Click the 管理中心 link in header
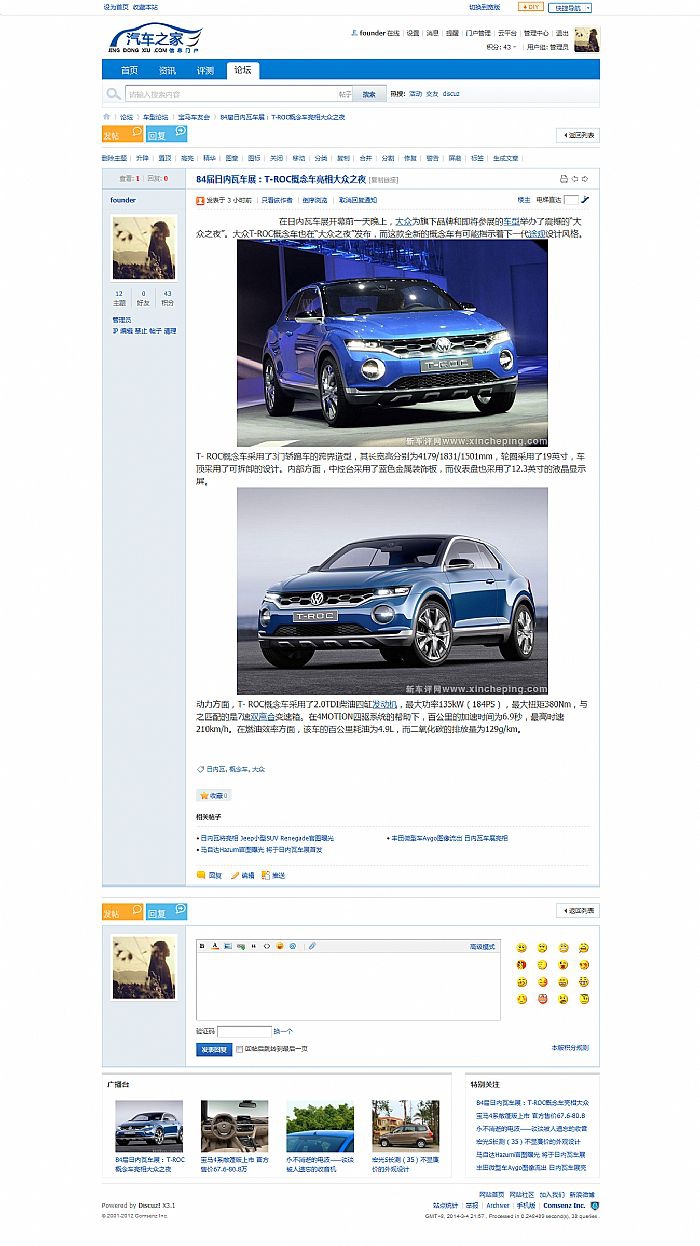 [x=535, y=33]
